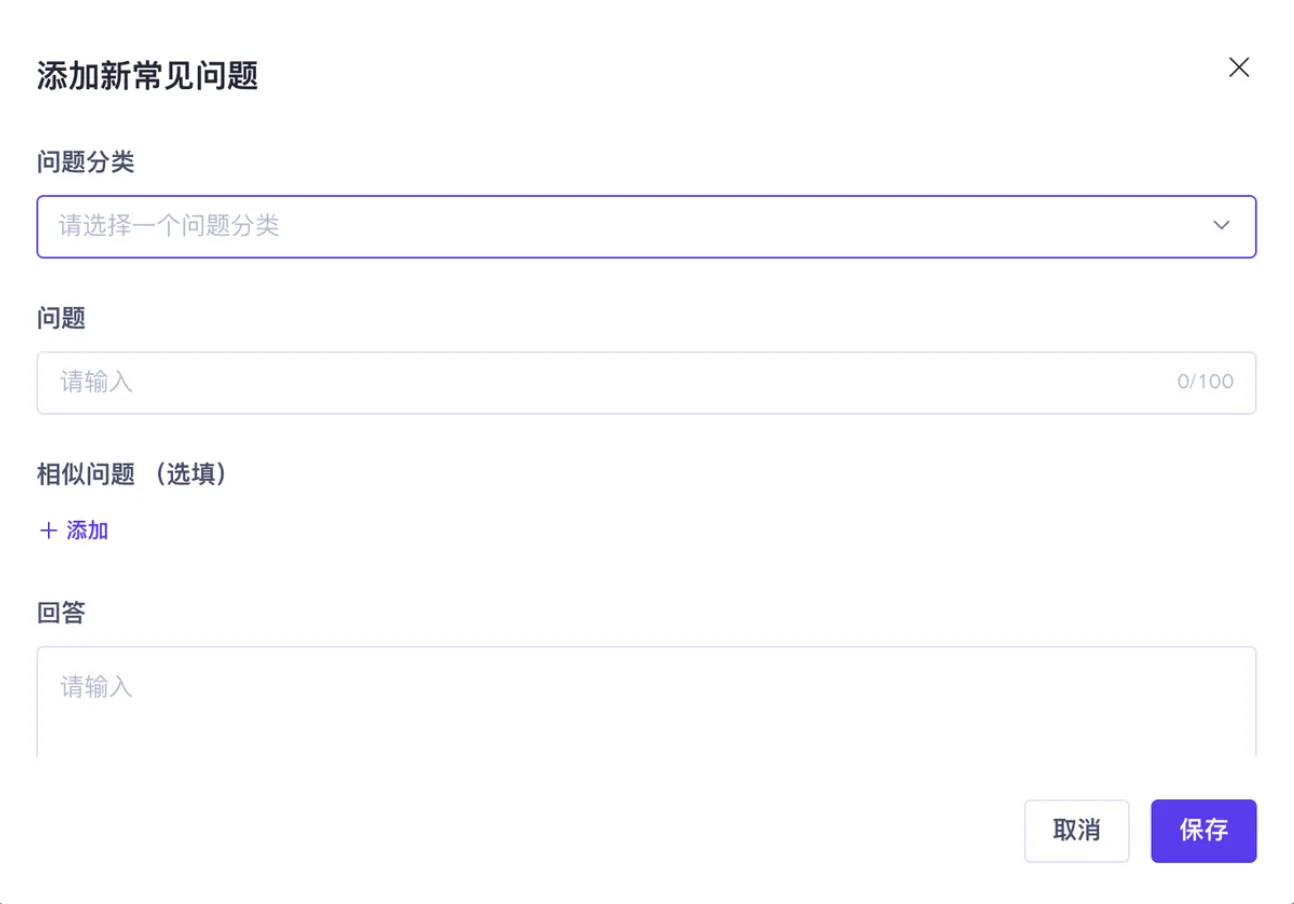Click the 添加新常见问题 dialog title
Viewport: 1294px width, 904px height.
coord(148,76)
